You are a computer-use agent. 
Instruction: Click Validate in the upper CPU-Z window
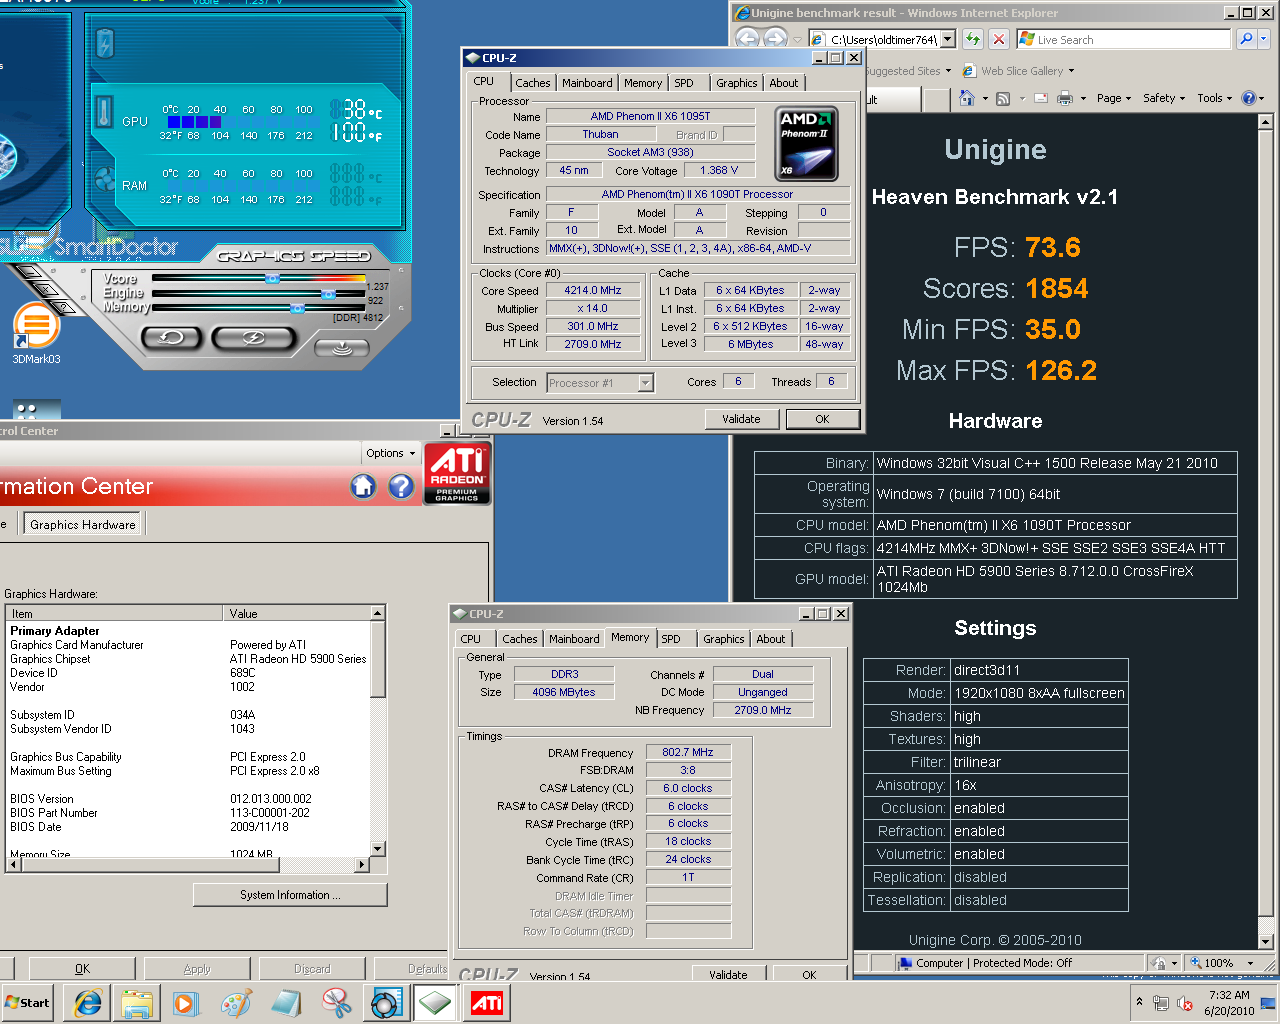(741, 419)
